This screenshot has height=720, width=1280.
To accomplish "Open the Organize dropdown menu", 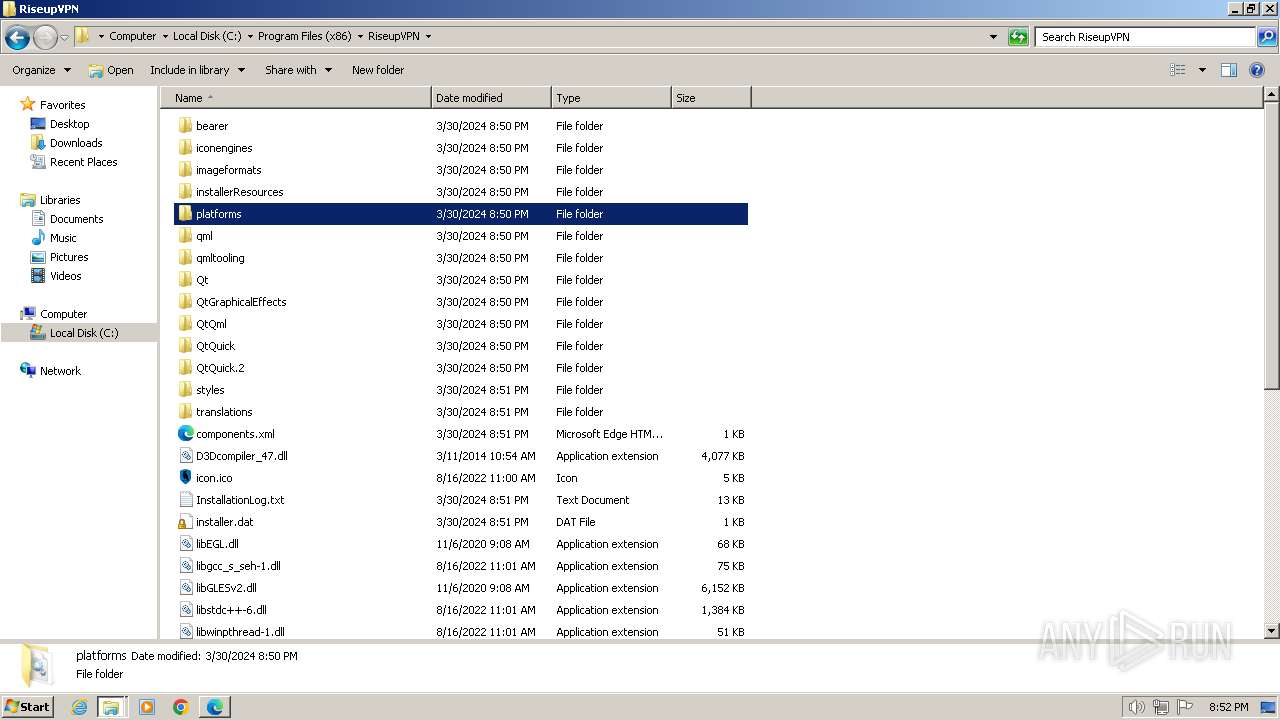I will tap(42, 70).
